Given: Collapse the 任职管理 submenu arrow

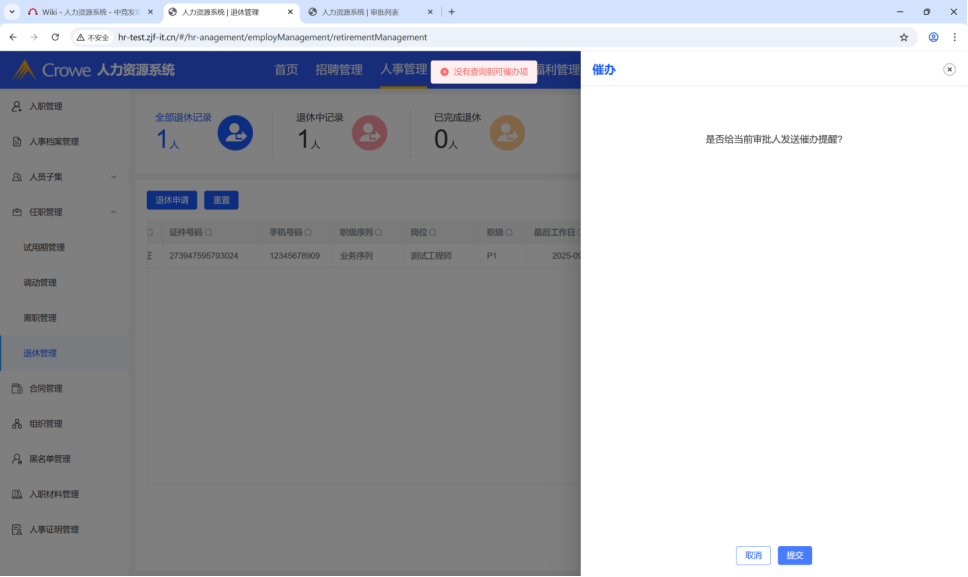Looking at the screenshot, I should [x=113, y=212].
